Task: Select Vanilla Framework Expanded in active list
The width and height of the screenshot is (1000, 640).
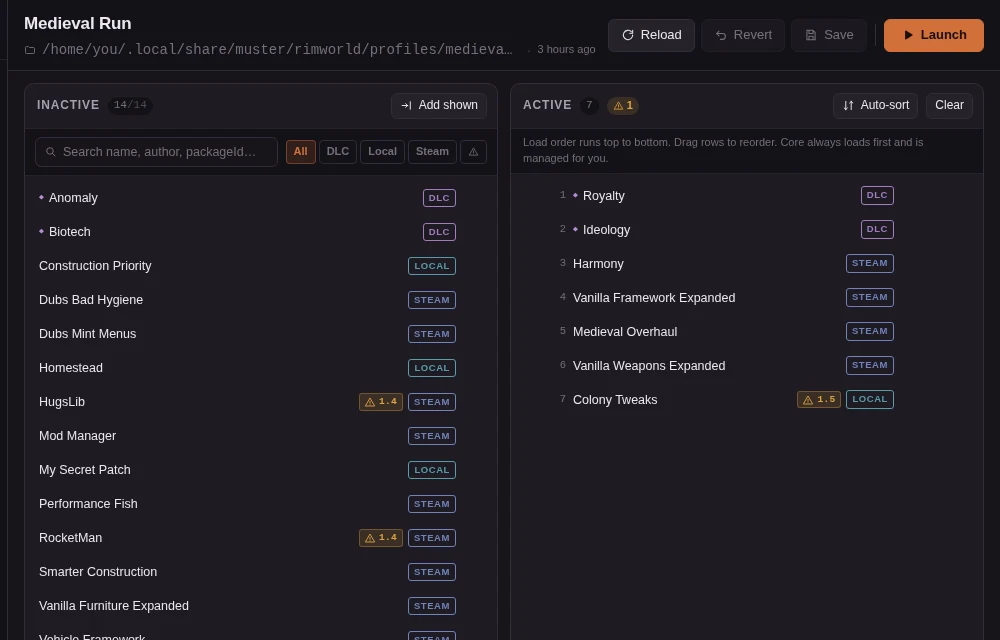Action: 747,297
